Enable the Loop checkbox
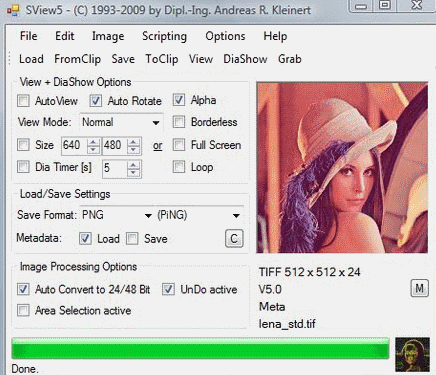This screenshot has height=375, width=436. [179, 167]
